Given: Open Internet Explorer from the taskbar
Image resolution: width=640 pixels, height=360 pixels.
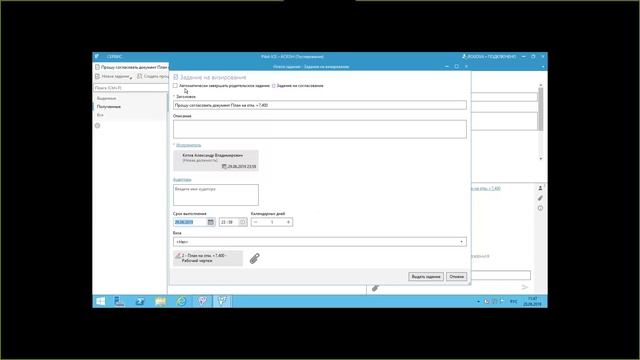Looking at the screenshot, I should pyautogui.click(x=181, y=301).
